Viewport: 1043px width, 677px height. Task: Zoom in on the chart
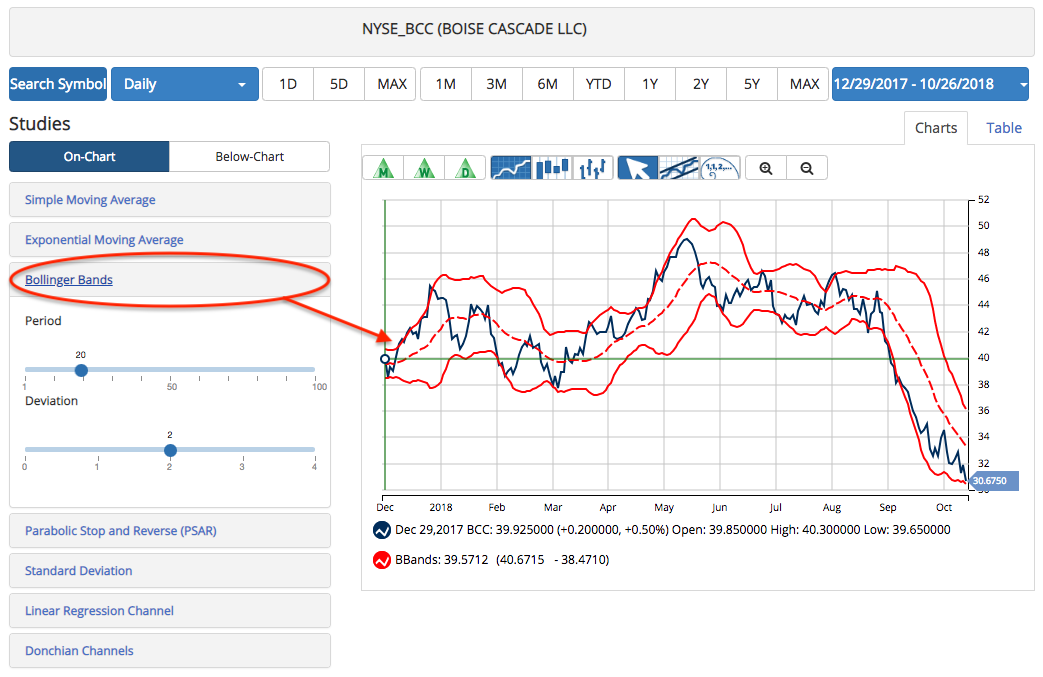[766, 168]
